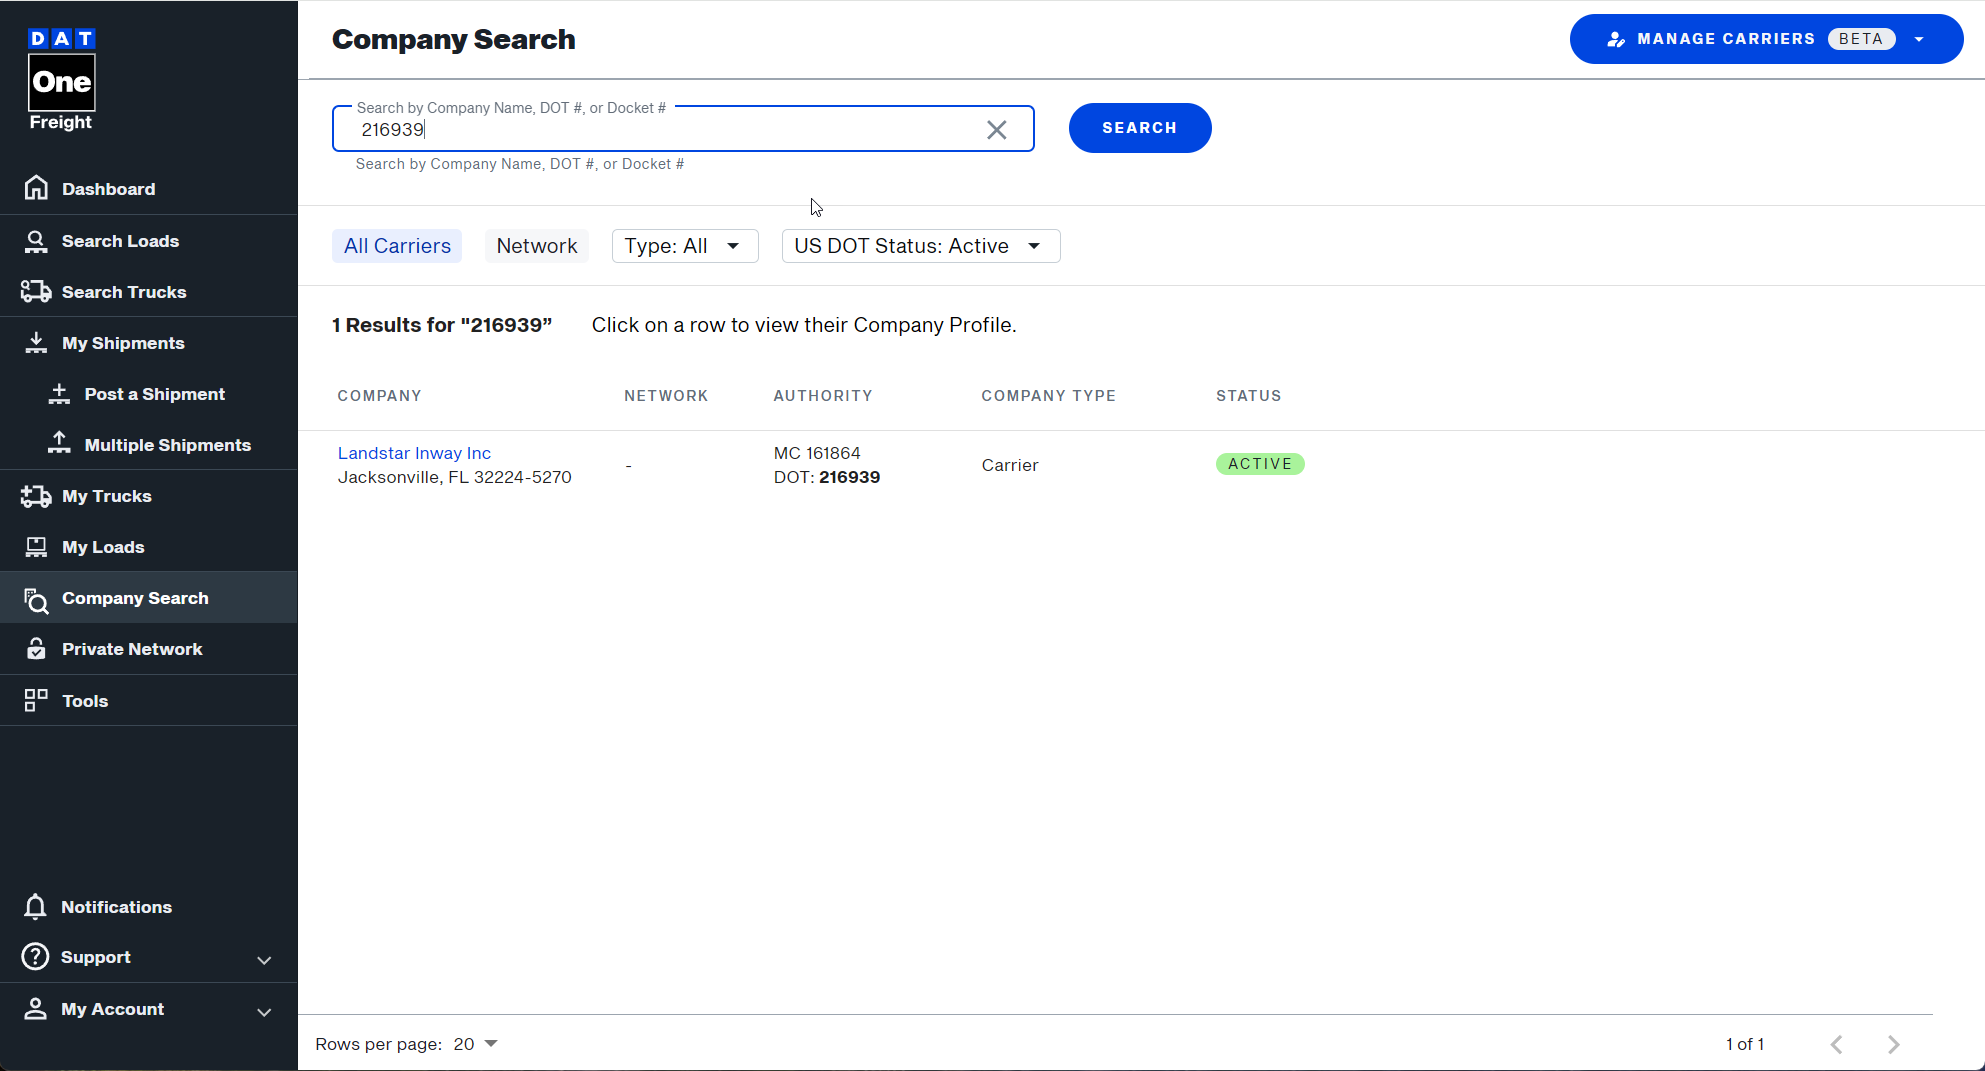Clear the search field with the X icon
The height and width of the screenshot is (1071, 1985).
[997, 130]
